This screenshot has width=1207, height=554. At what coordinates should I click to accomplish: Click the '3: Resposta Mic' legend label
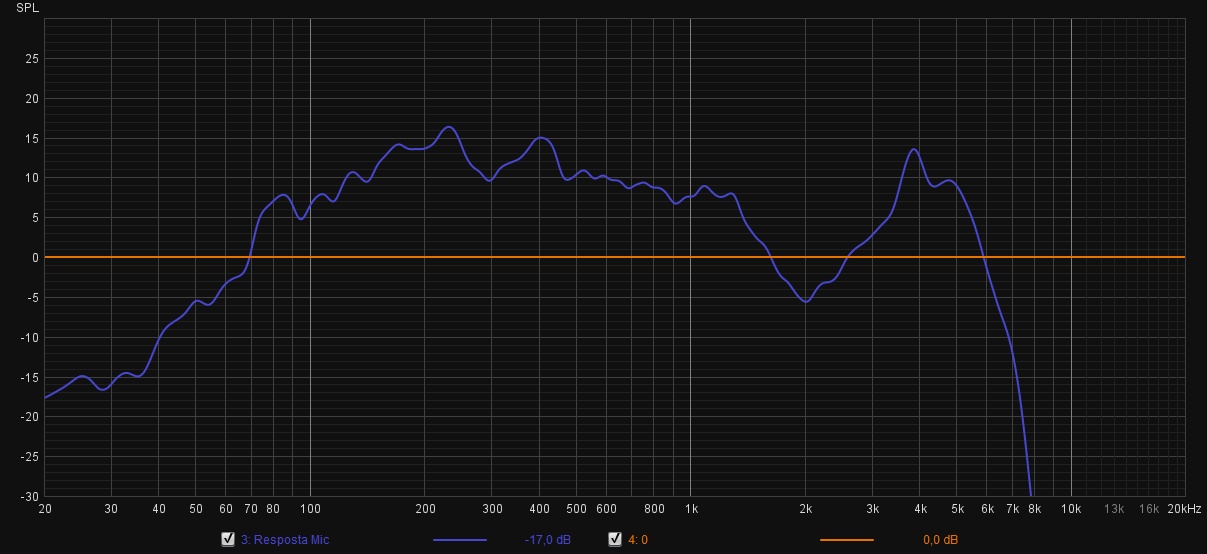coord(285,540)
